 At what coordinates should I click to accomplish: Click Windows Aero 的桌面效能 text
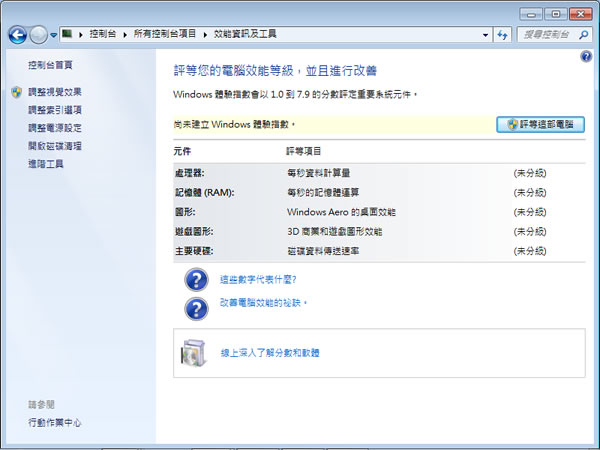341,212
